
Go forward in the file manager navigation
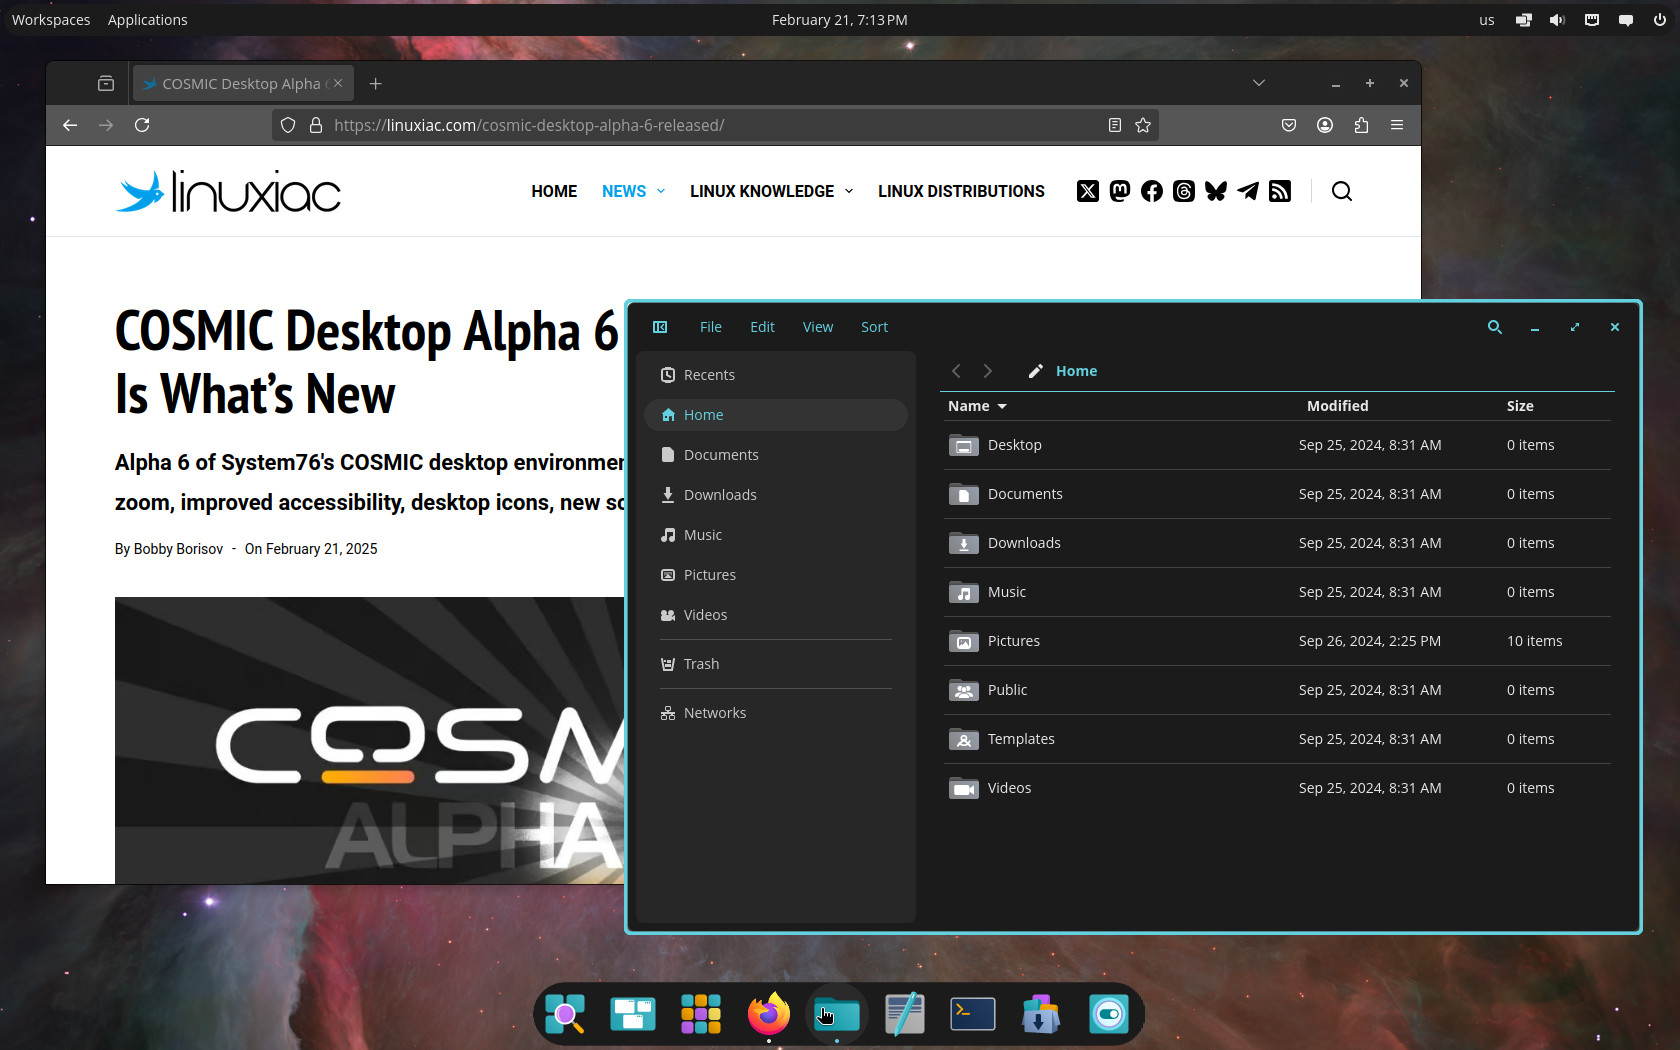click(988, 371)
